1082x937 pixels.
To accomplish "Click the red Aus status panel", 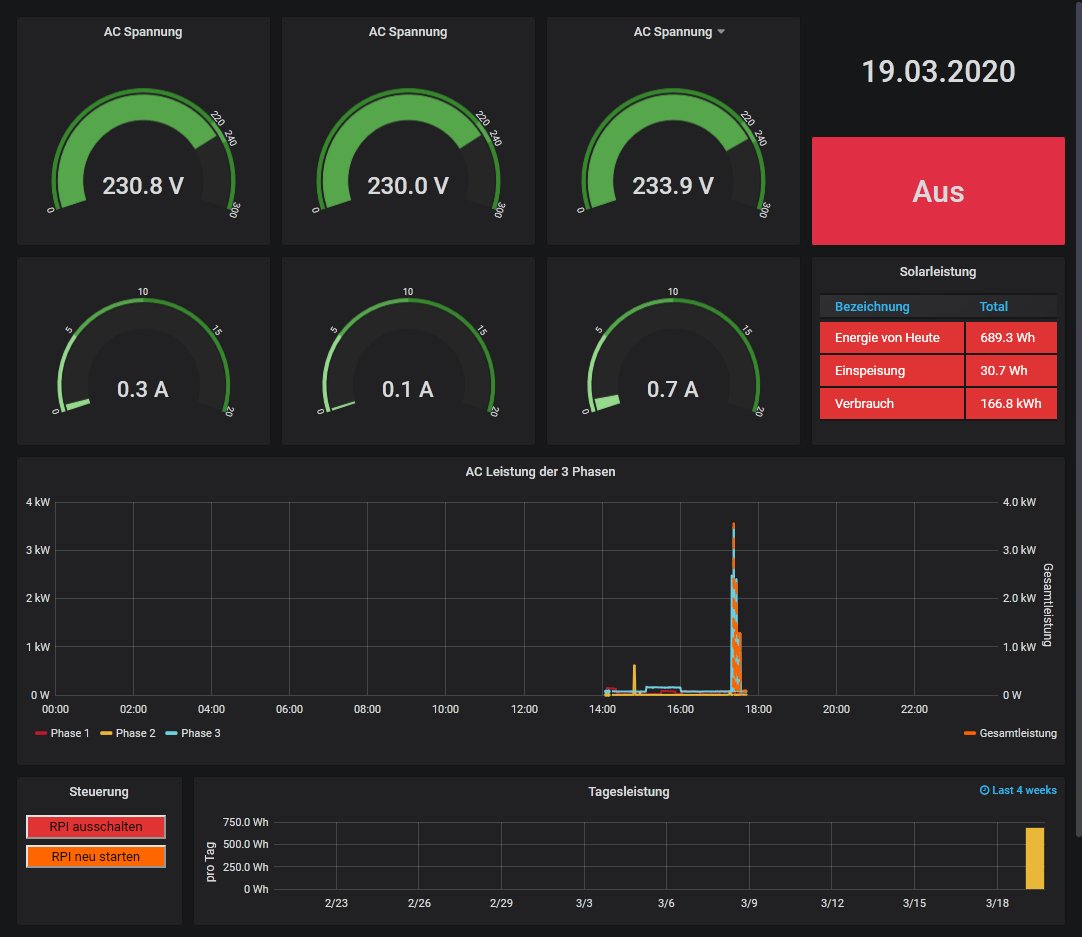I will click(937, 191).
